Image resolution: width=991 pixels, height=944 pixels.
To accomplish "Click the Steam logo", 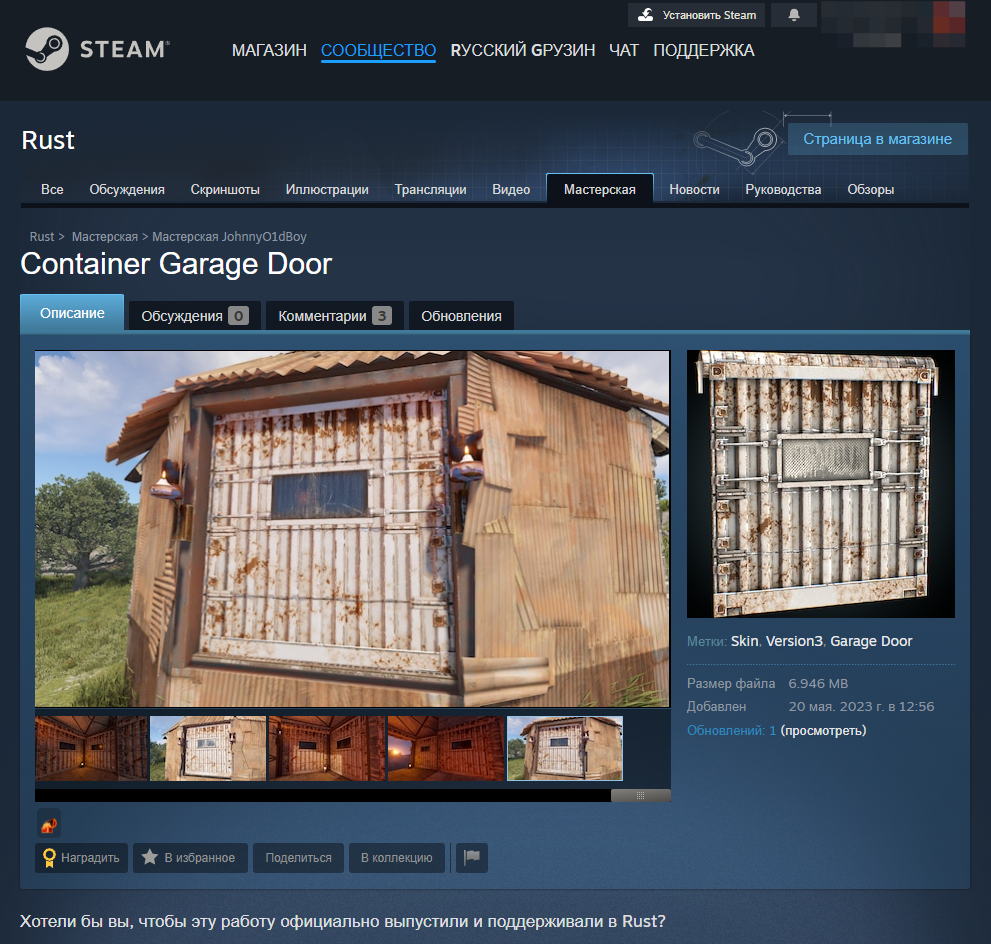I will click(x=97, y=49).
